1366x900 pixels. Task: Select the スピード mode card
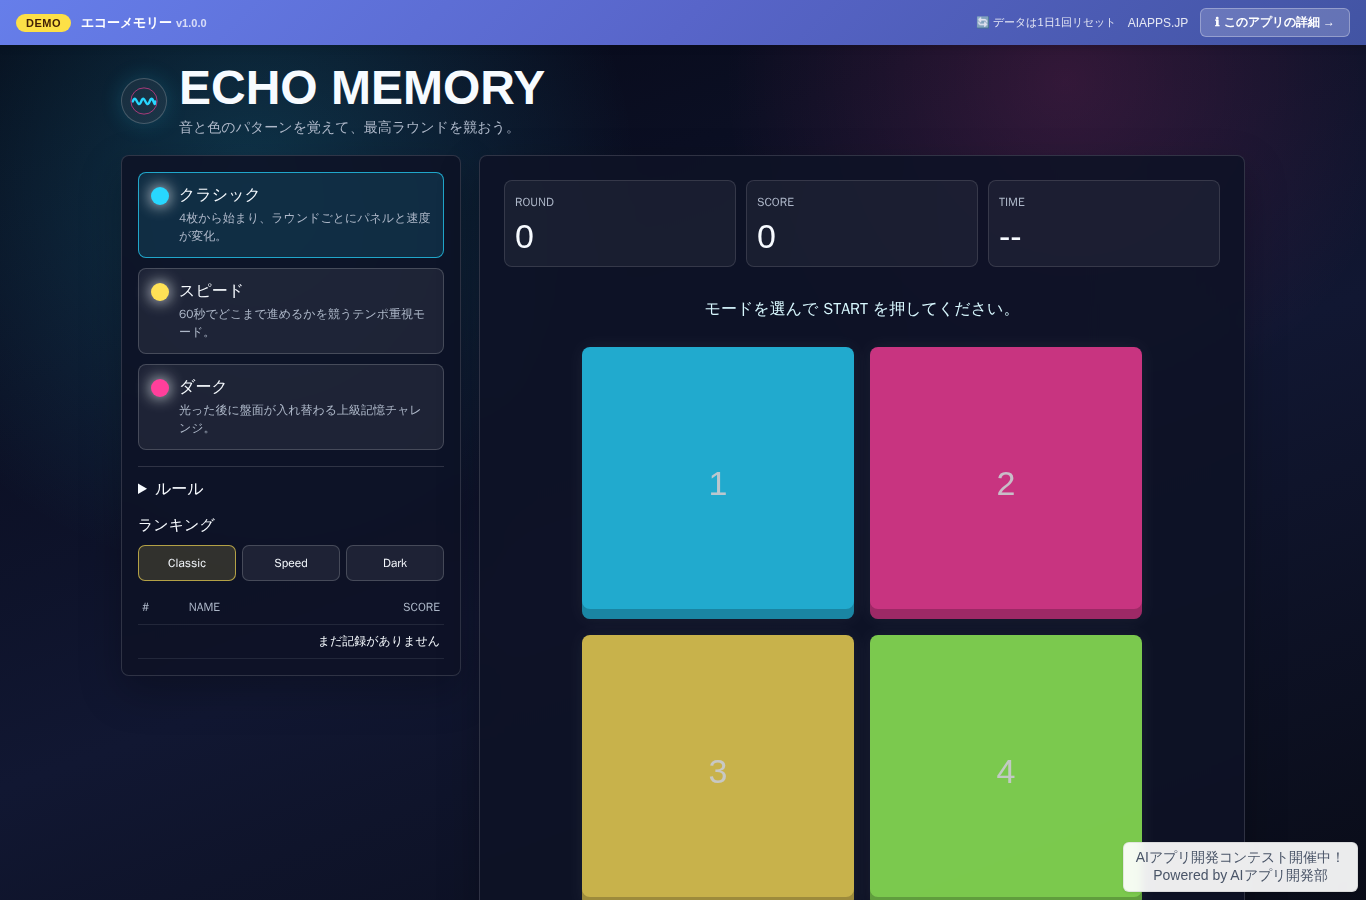291,311
